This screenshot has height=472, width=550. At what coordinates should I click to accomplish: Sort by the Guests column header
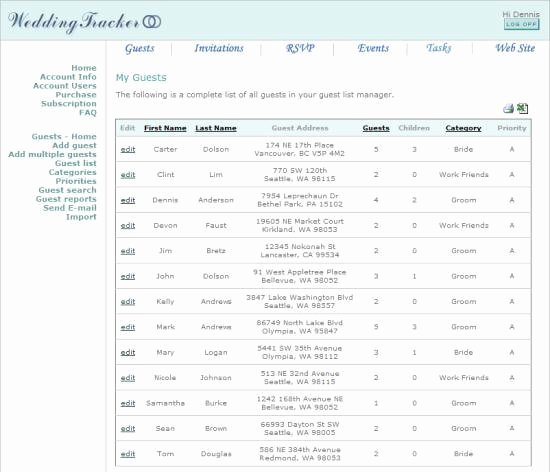click(376, 128)
